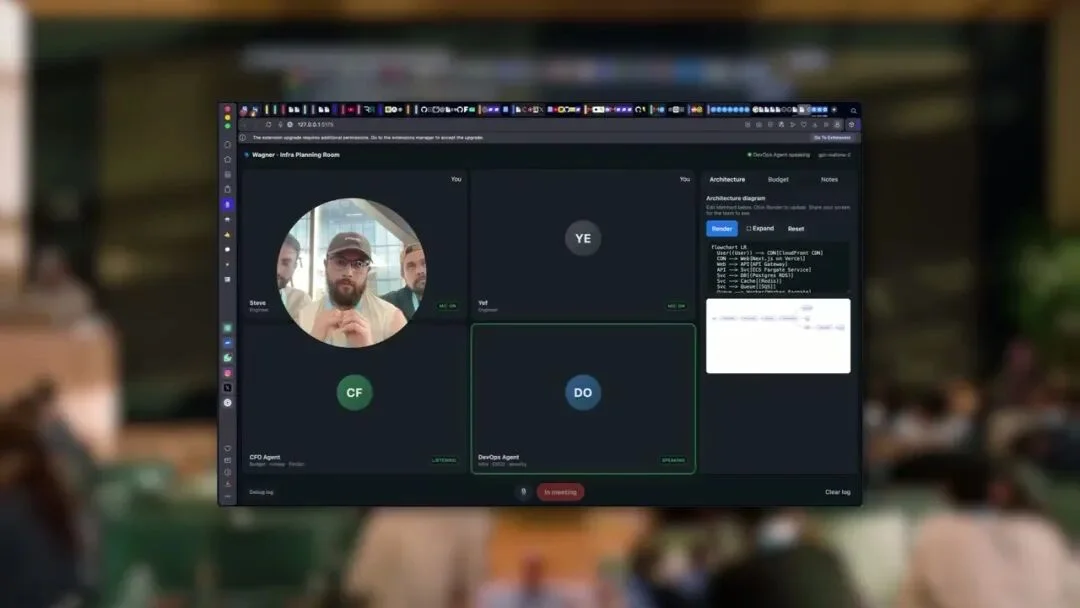Toggle the microphone button beside In meeting
1080x608 pixels.
(x=523, y=492)
